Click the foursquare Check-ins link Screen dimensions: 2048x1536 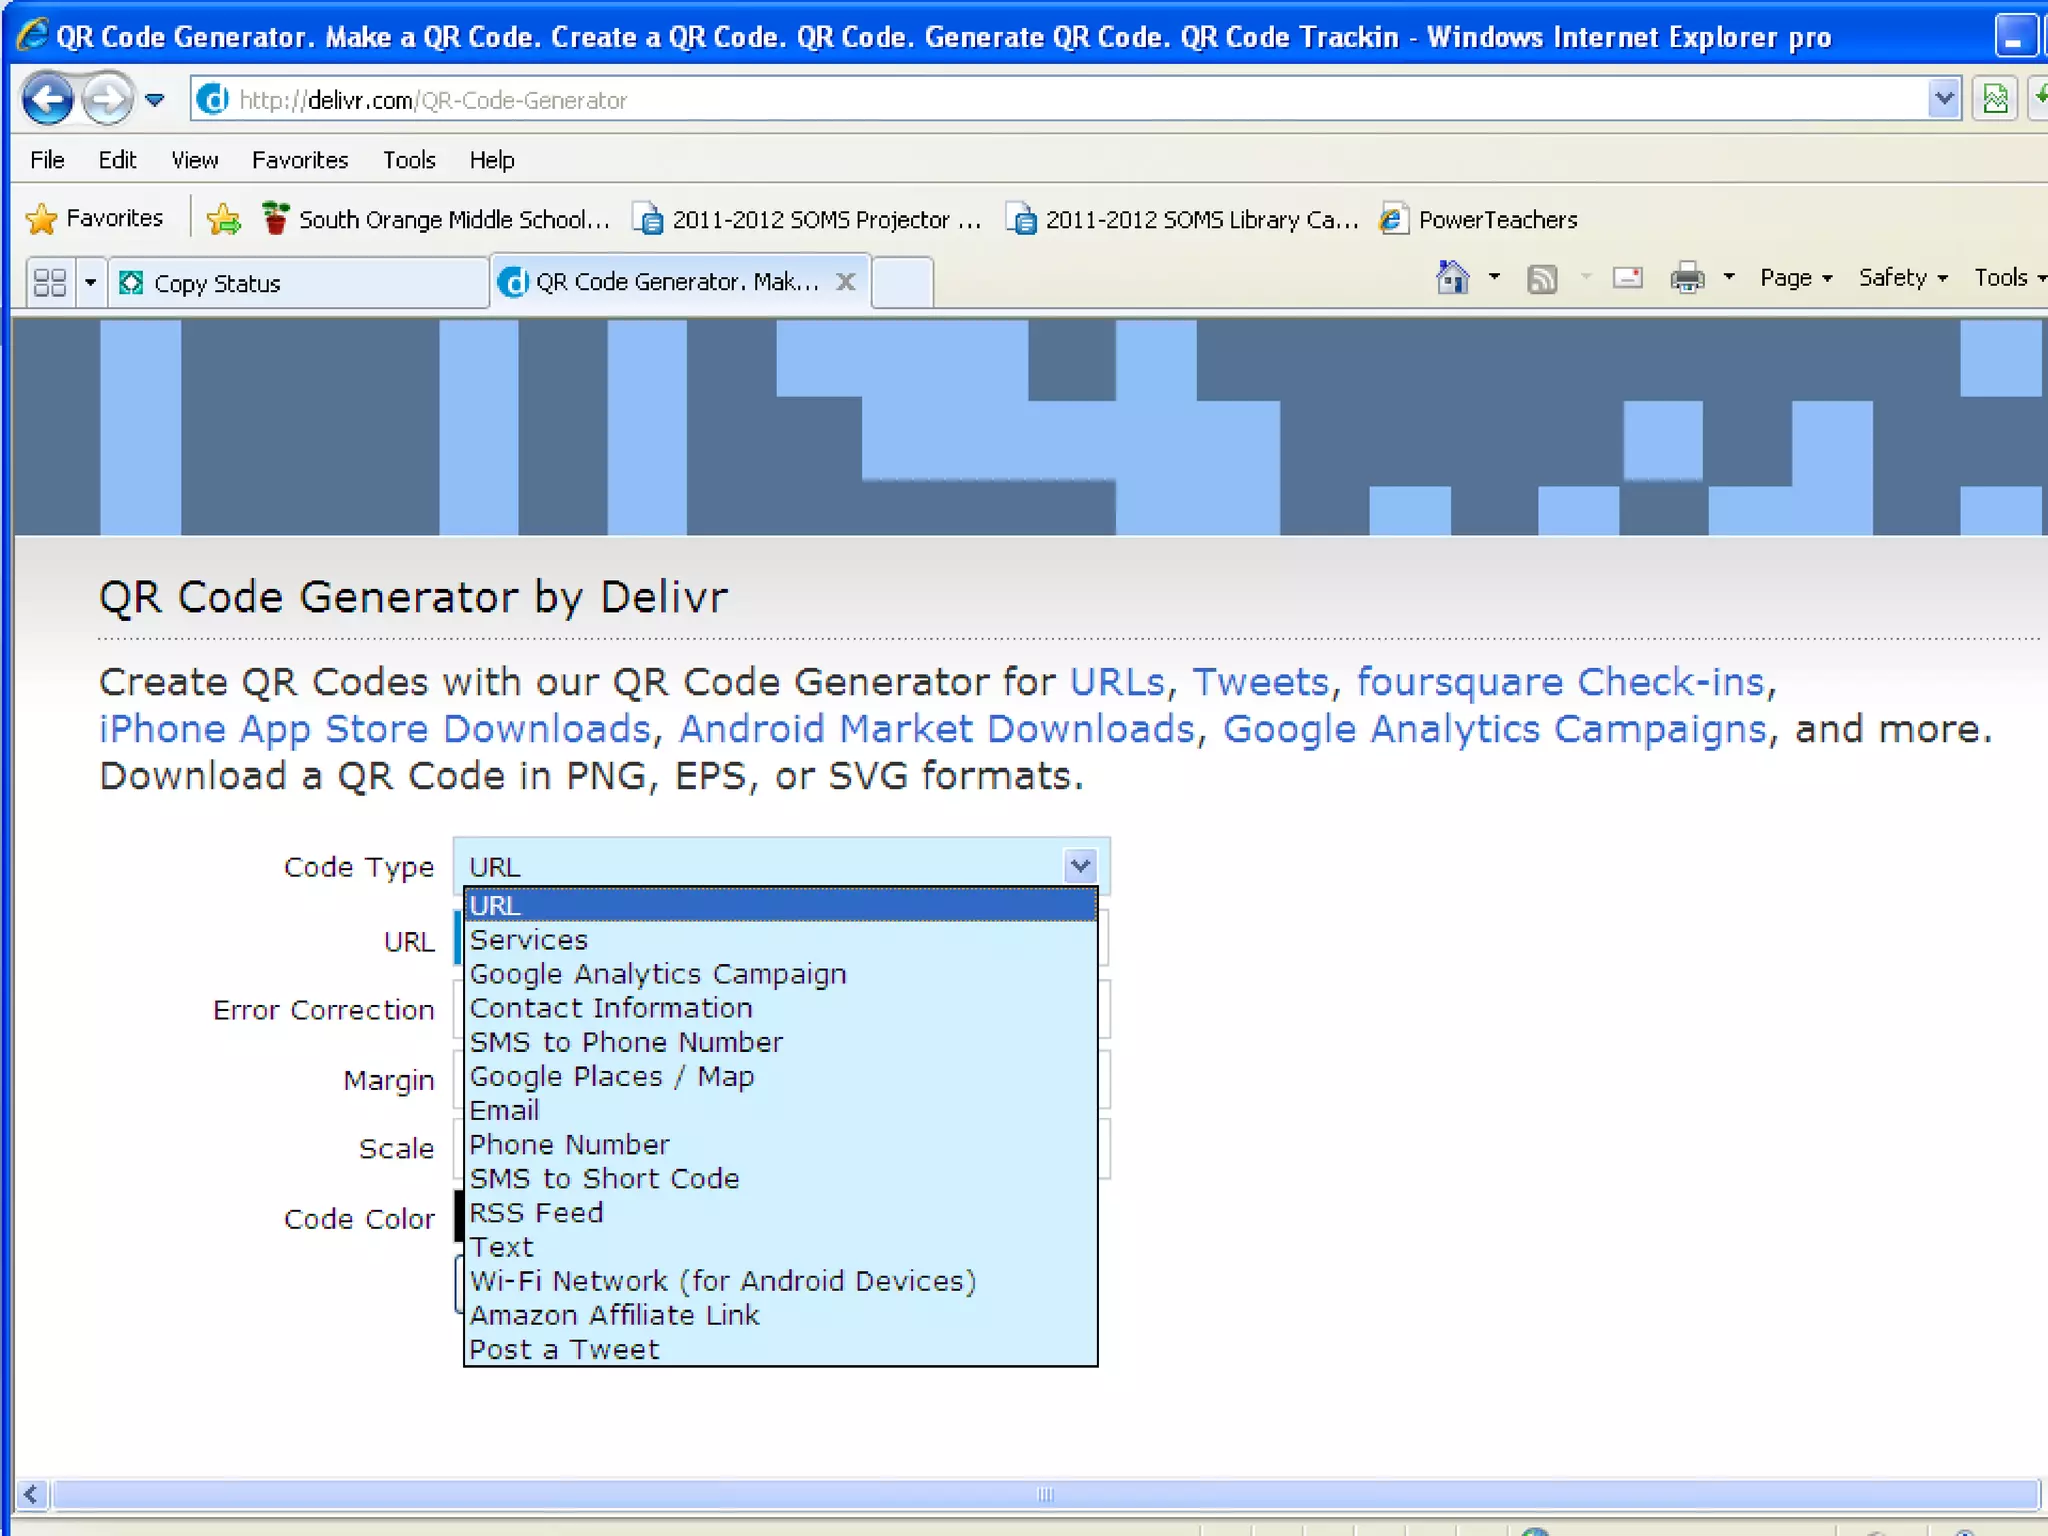[1561, 682]
